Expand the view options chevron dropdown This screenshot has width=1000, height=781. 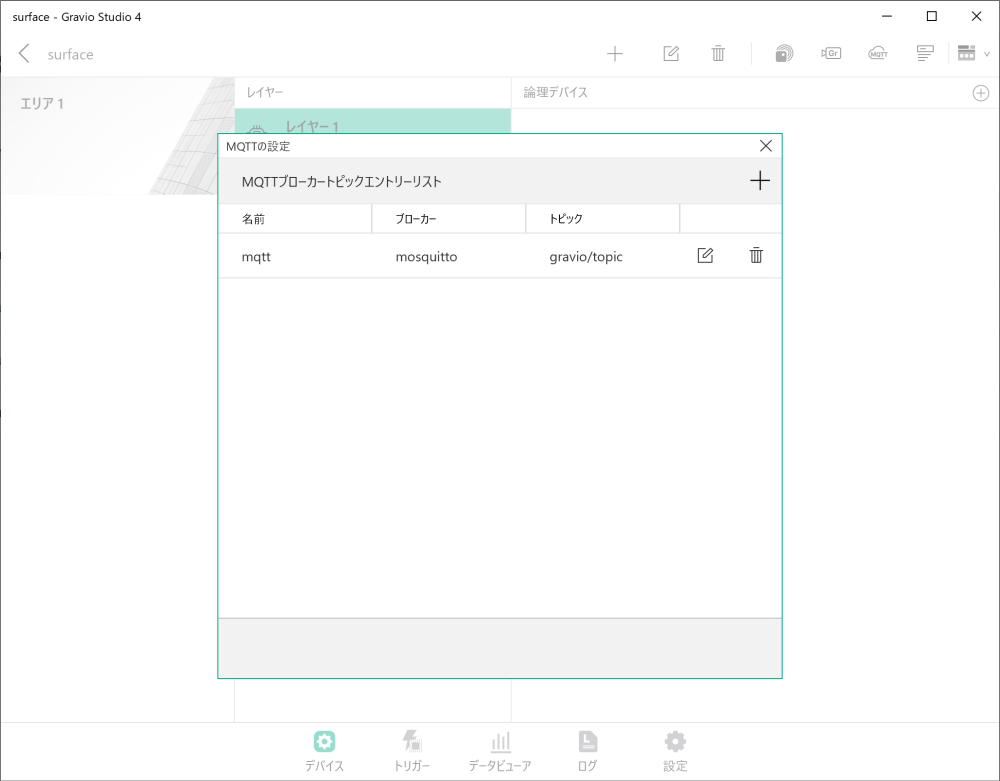tap(987, 53)
